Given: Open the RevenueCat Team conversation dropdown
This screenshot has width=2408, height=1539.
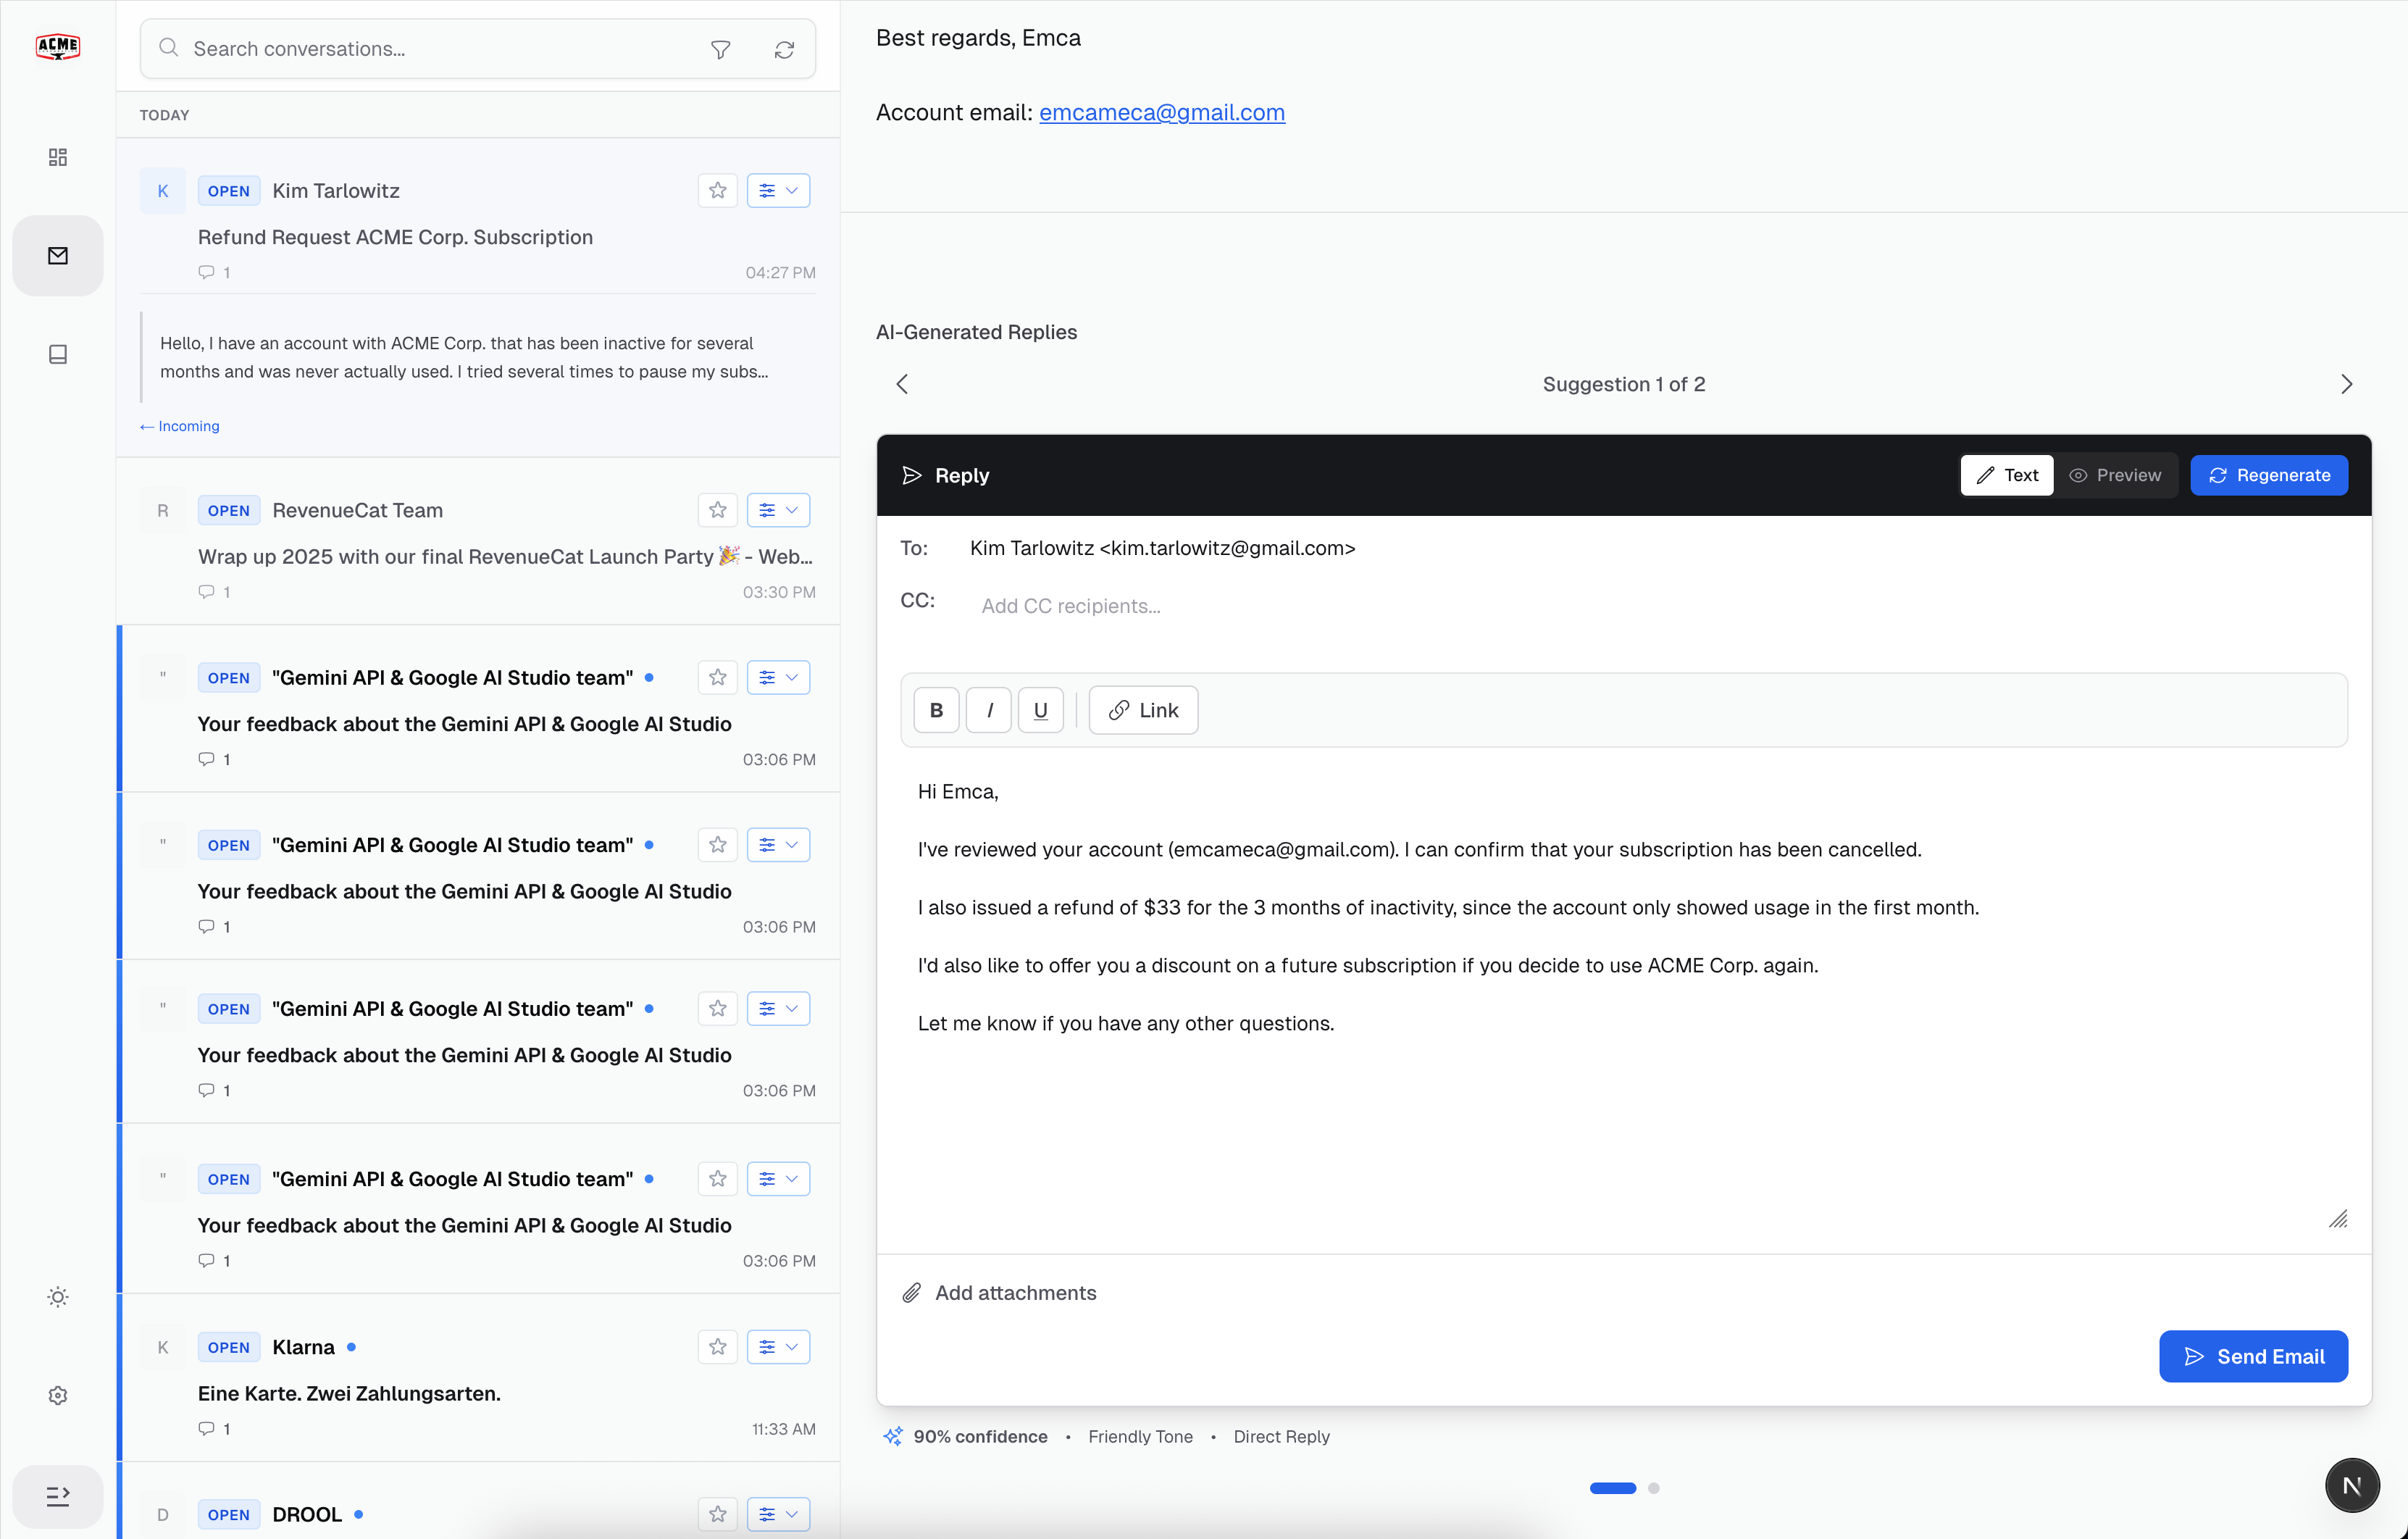Looking at the screenshot, I should point(778,510).
